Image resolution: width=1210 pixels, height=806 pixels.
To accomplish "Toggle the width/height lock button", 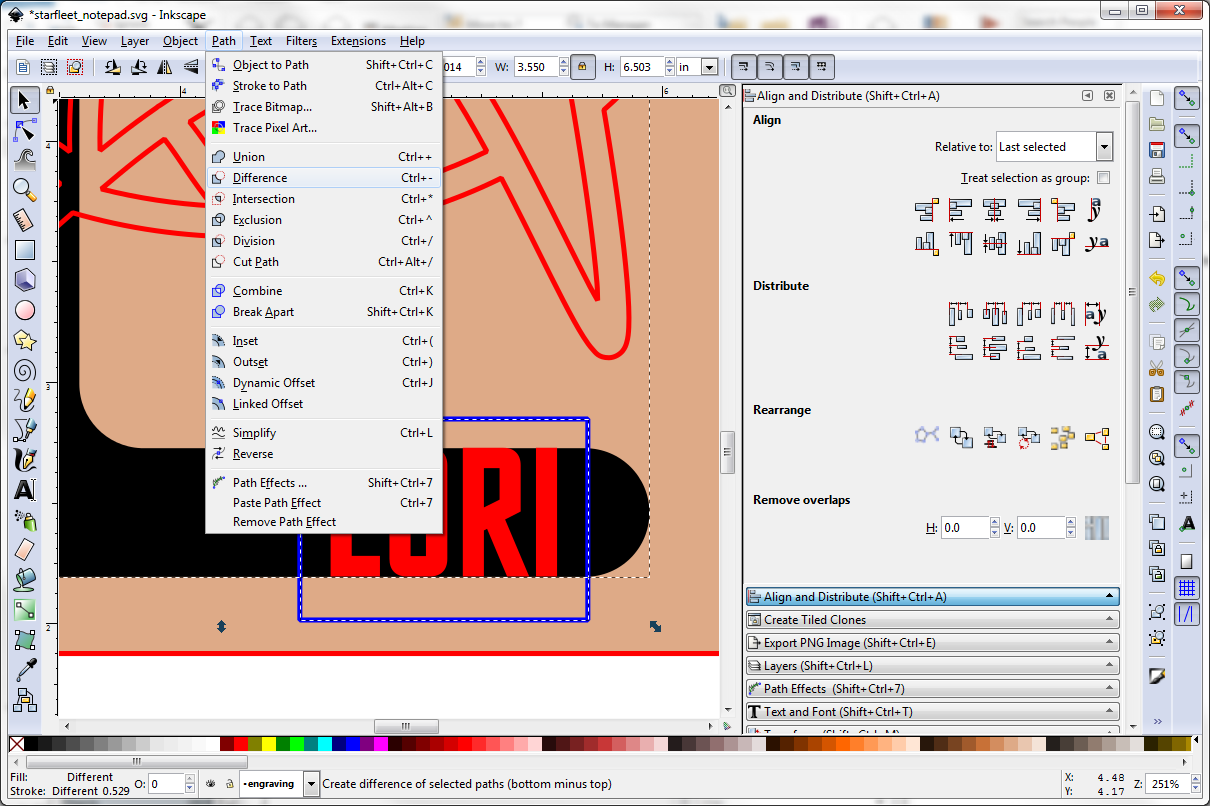I will [582, 67].
